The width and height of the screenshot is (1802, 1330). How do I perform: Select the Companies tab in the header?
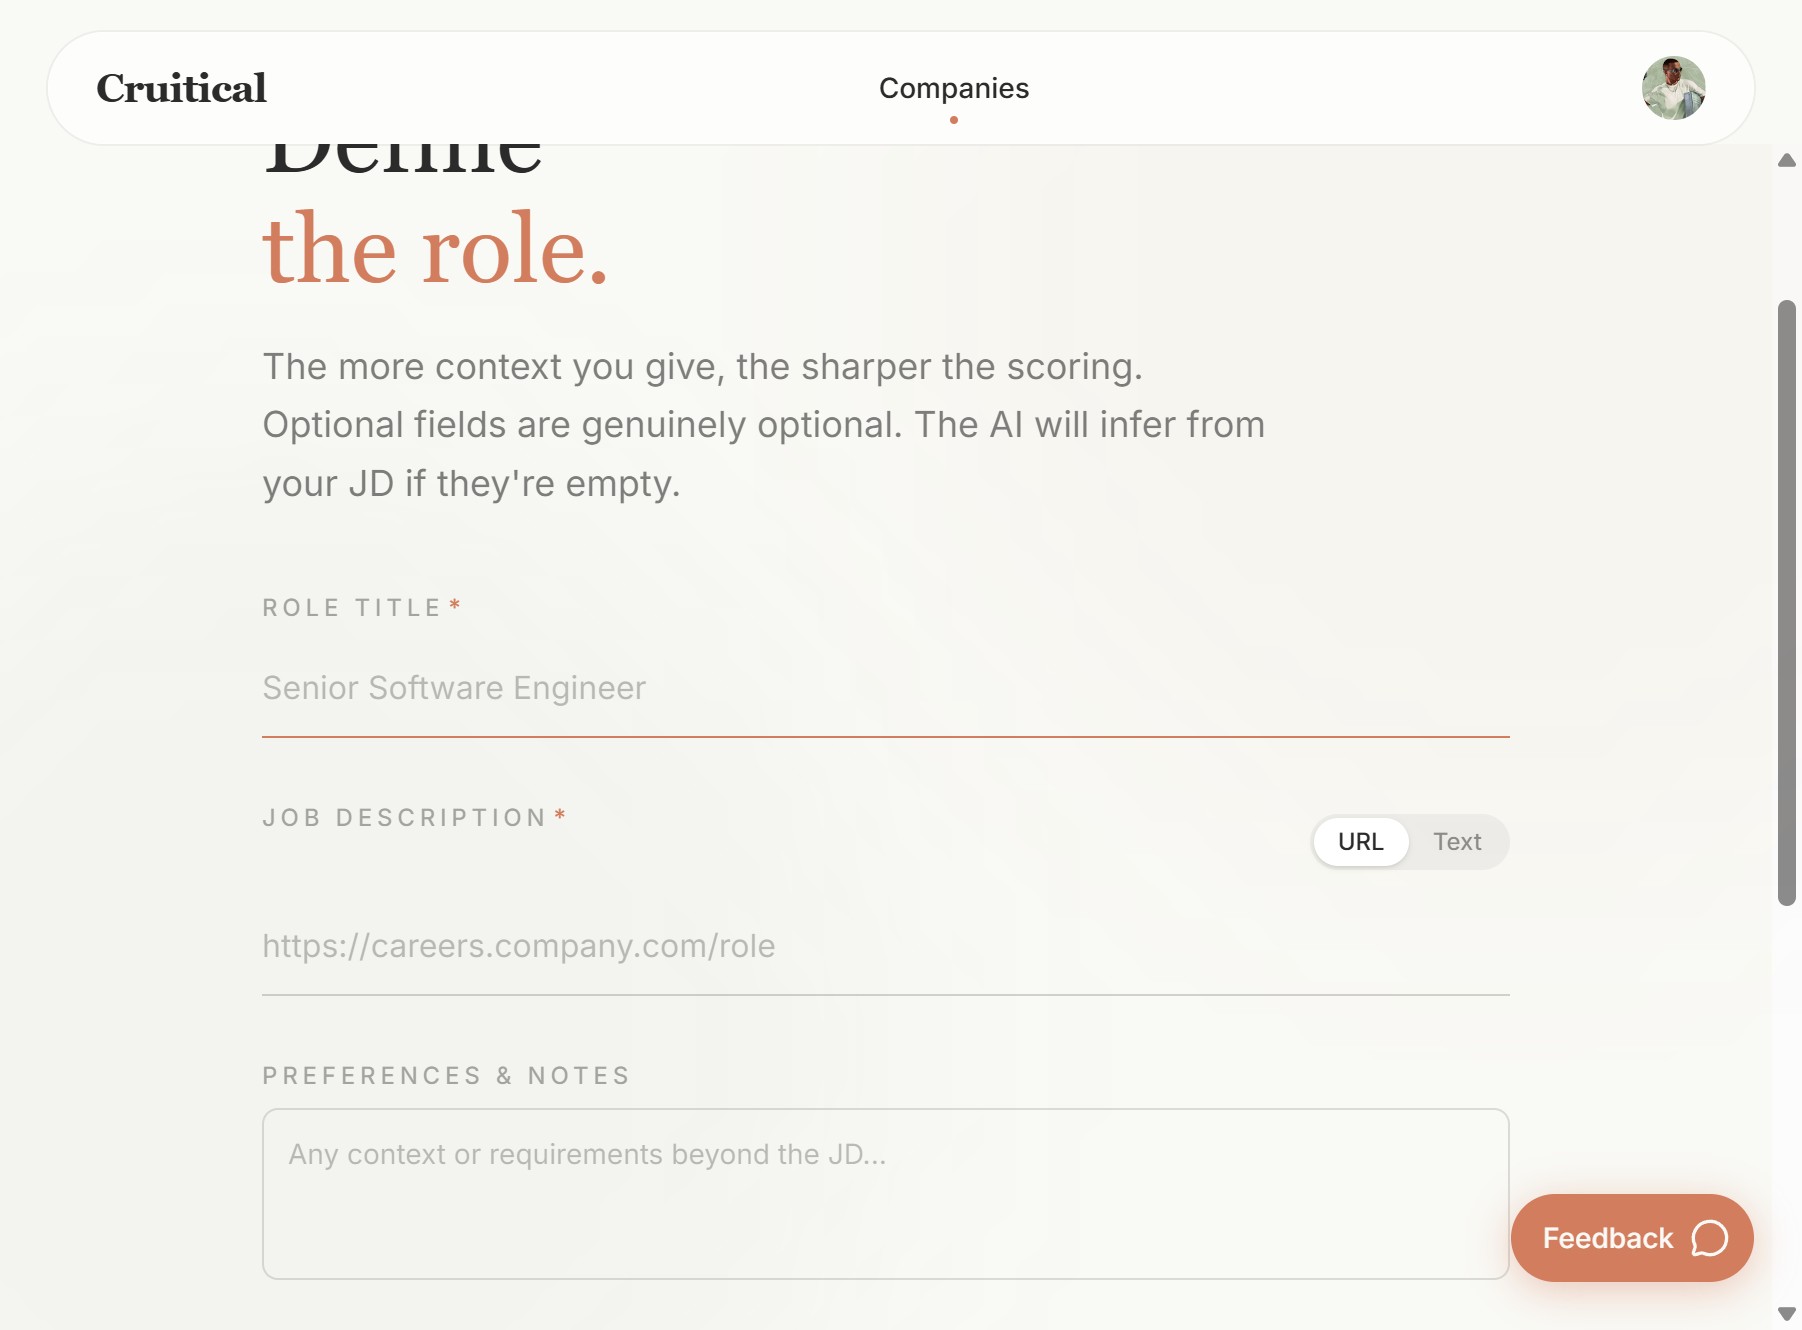click(x=953, y=88)
